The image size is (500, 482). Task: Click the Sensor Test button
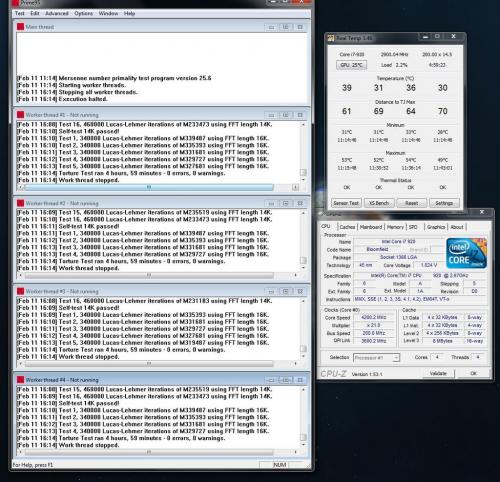[346, 203]
